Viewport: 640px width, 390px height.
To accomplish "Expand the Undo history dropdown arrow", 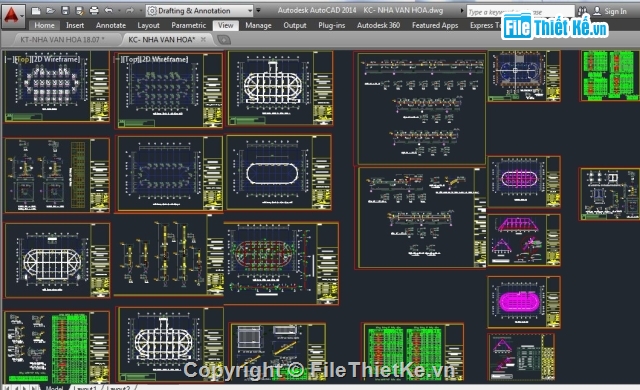I will coord(119,11).
